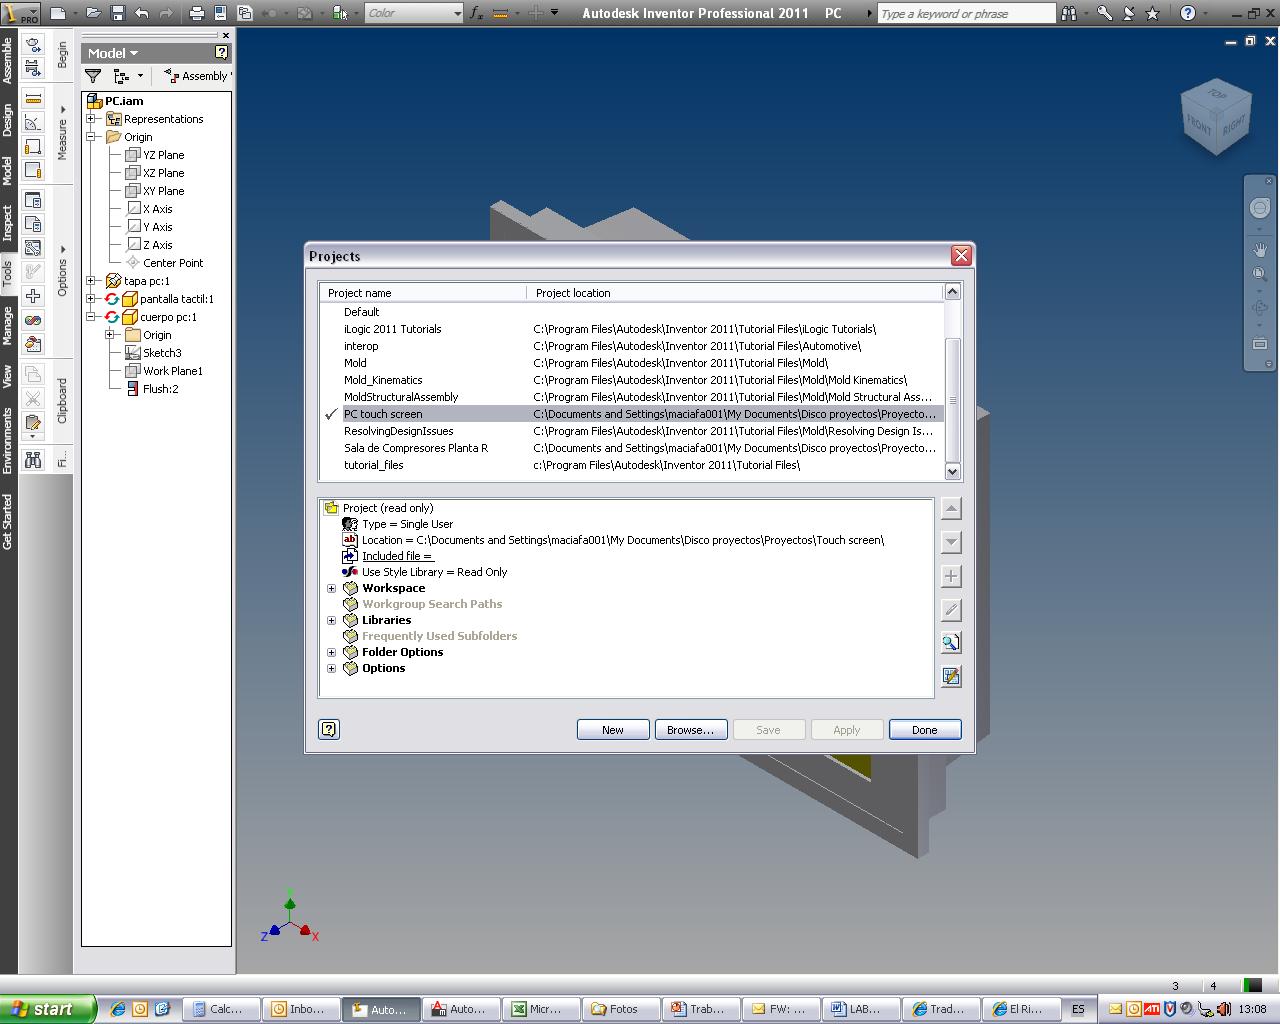The height and width of the screenshot is (1024, 1280).
Task: Click the Find binoculars icon
Action: point(33,459)
